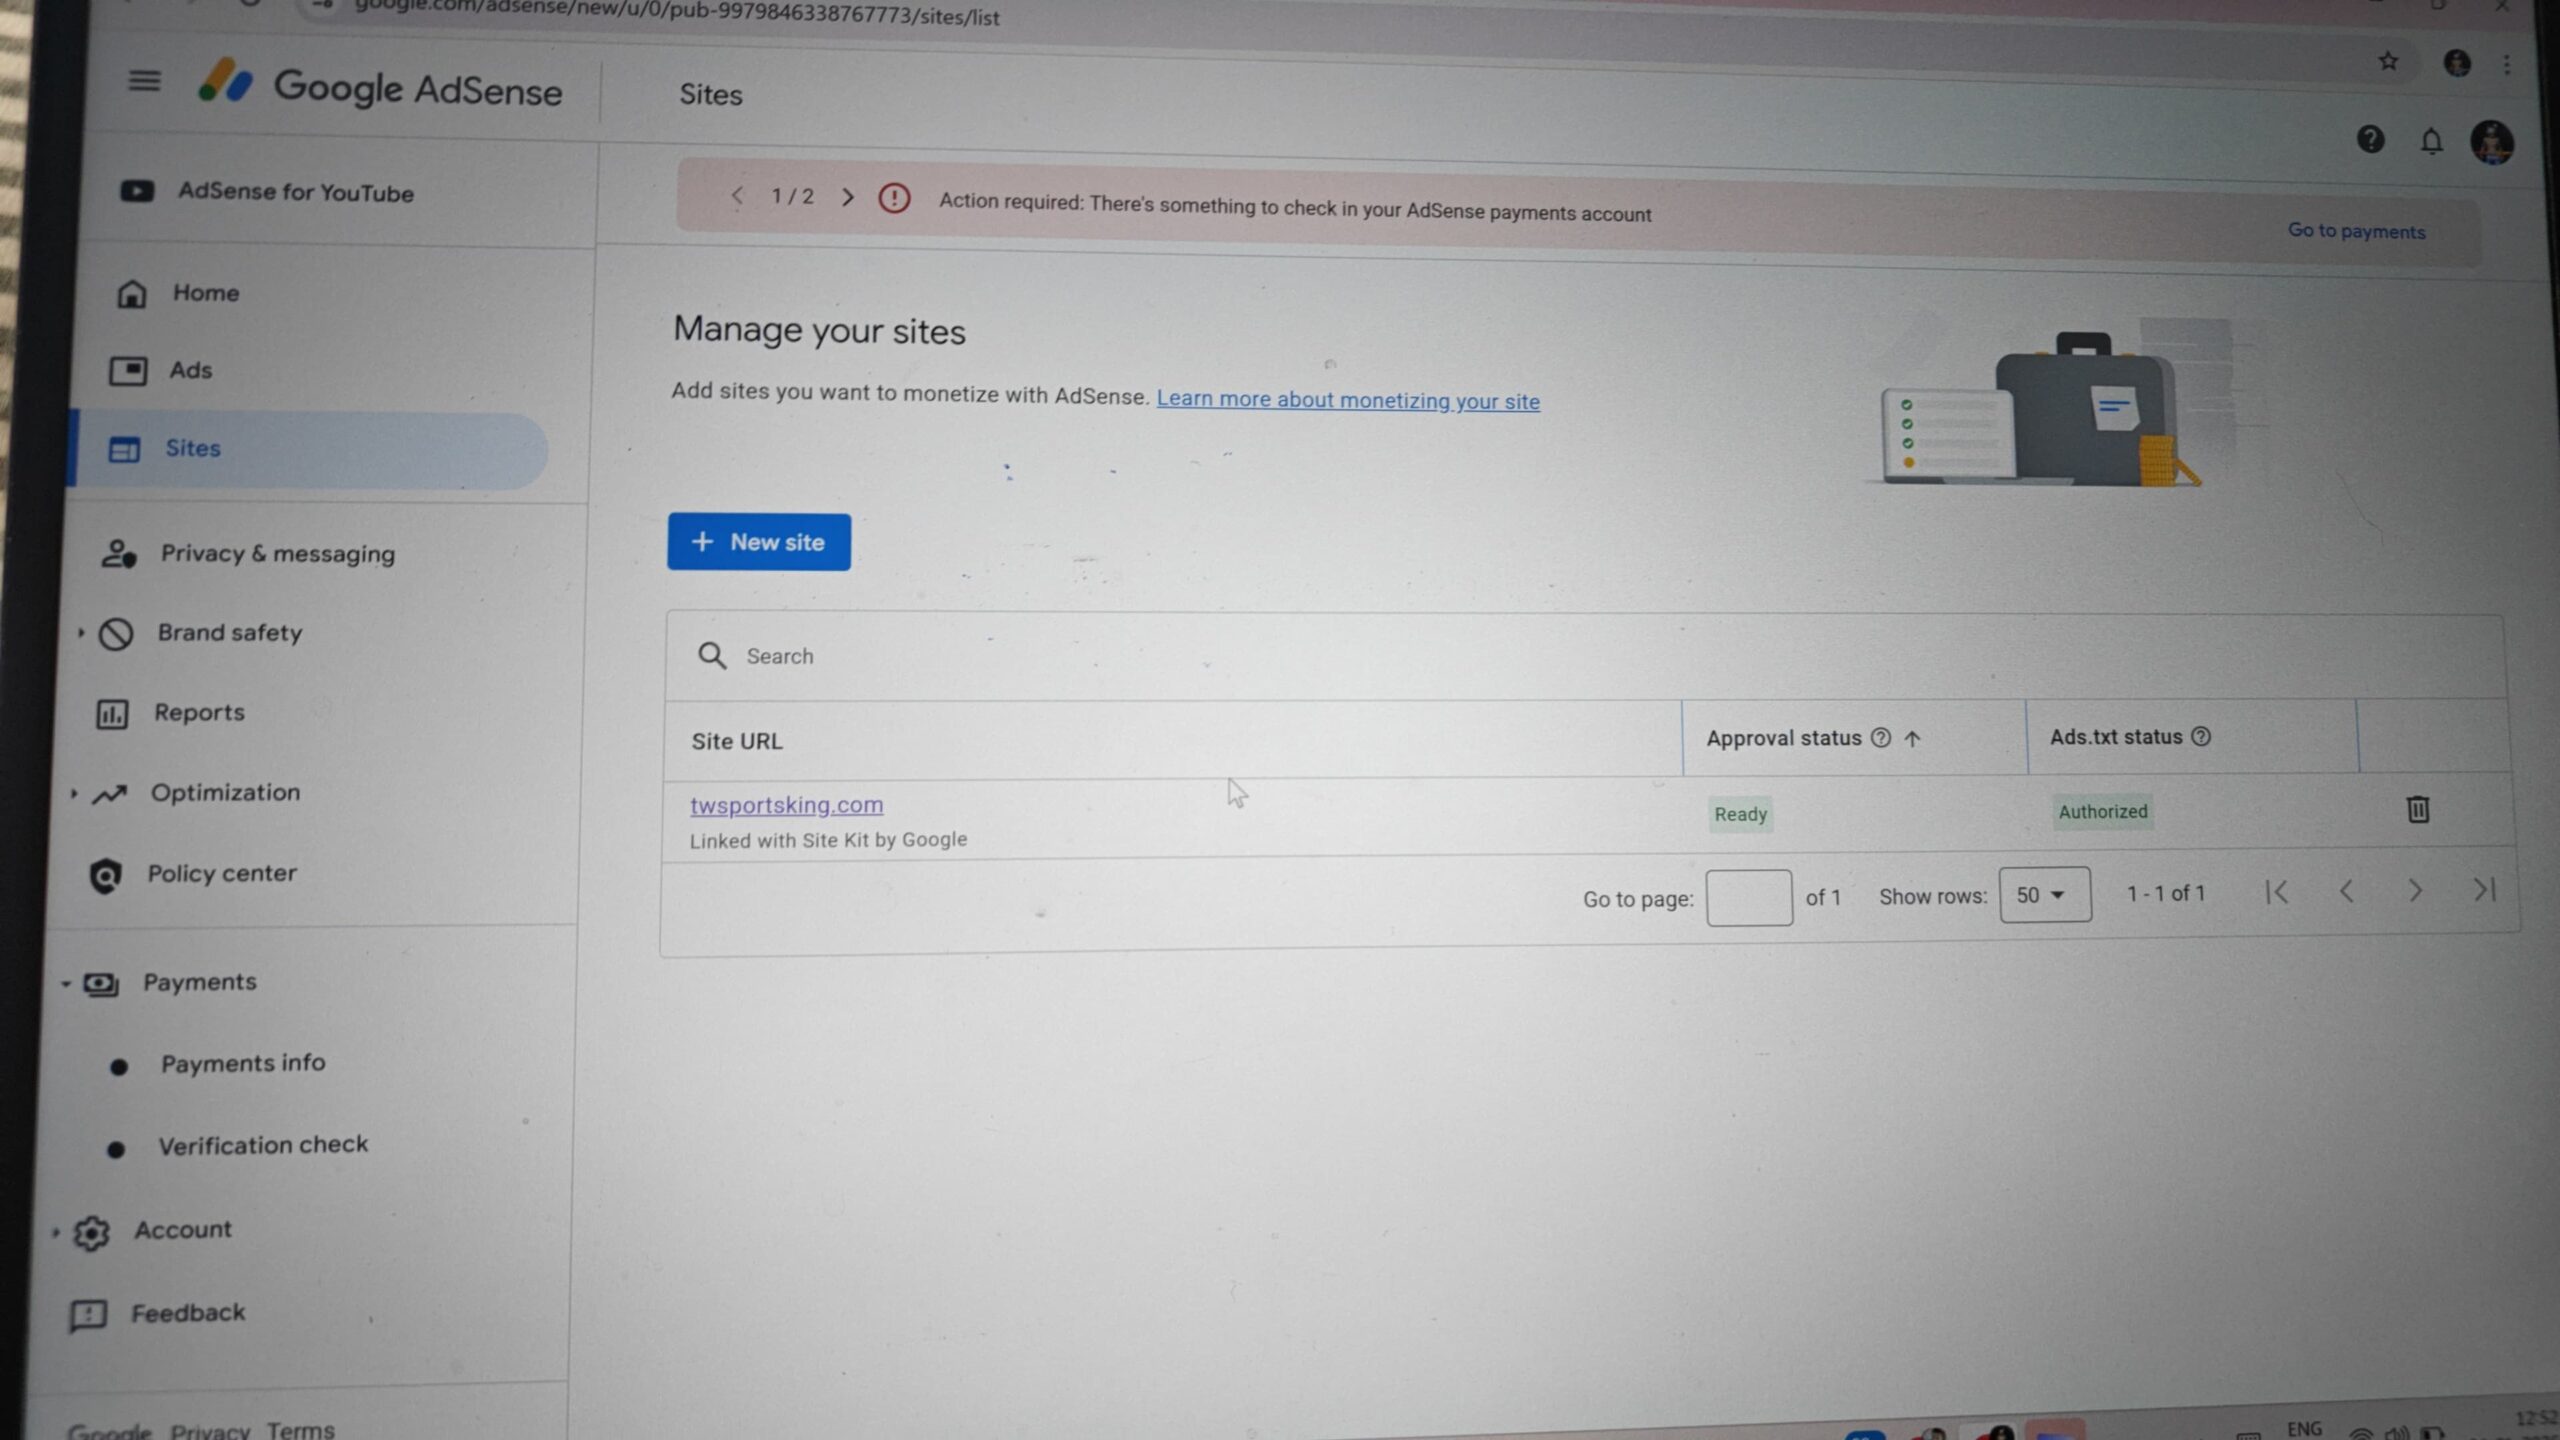Expand the Optimization arrow
The height and width of the screenshot is (1440, 2560).
(73, 793)
